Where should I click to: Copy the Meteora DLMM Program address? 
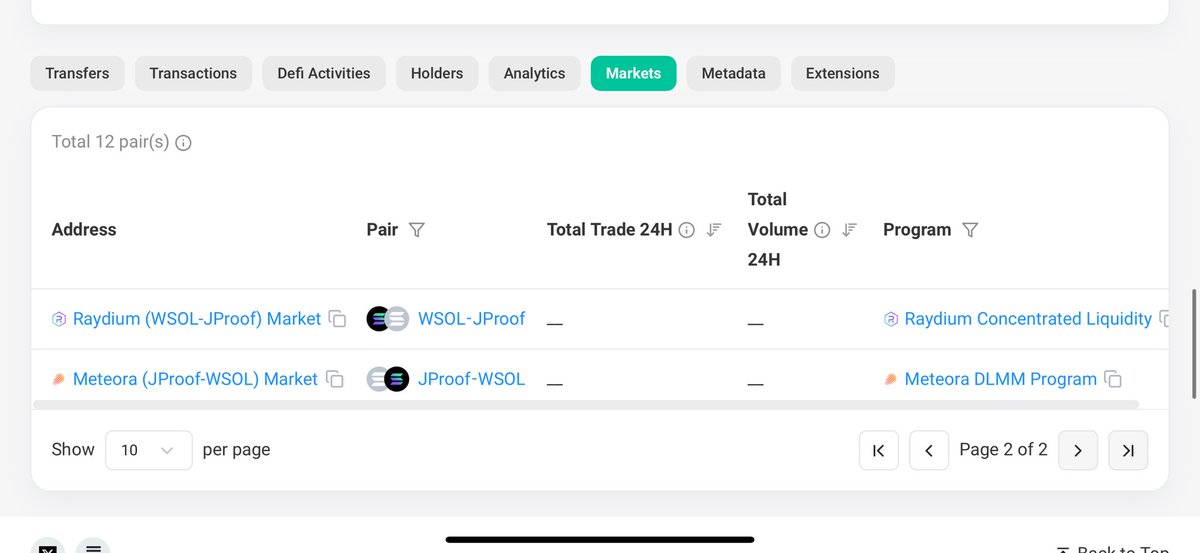(x=1113, y=379)
